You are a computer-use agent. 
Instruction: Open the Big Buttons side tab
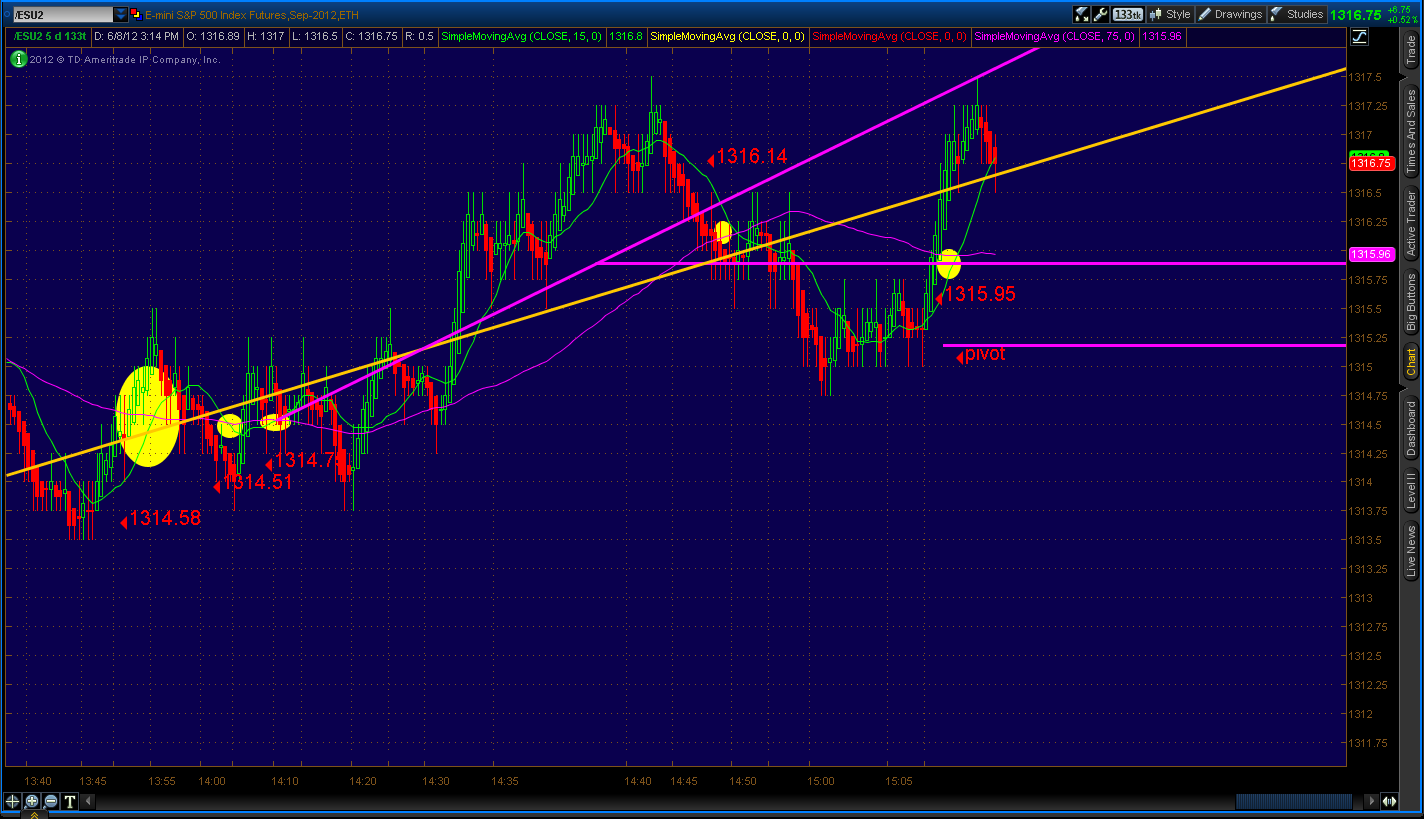(1411, 302)
